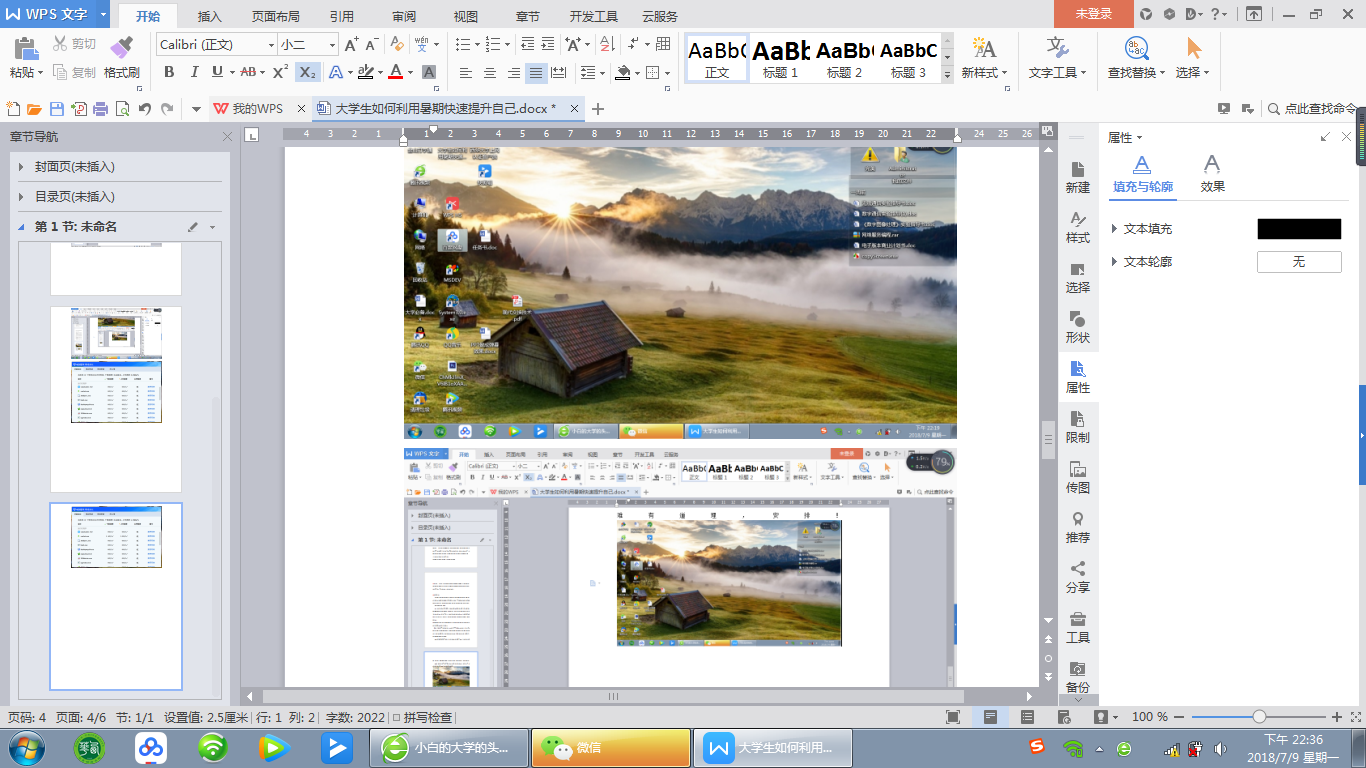Screen dimensions: 1366x768
Task: Click the clear formatting eraser icon
Action: click(x=397, y=45)
